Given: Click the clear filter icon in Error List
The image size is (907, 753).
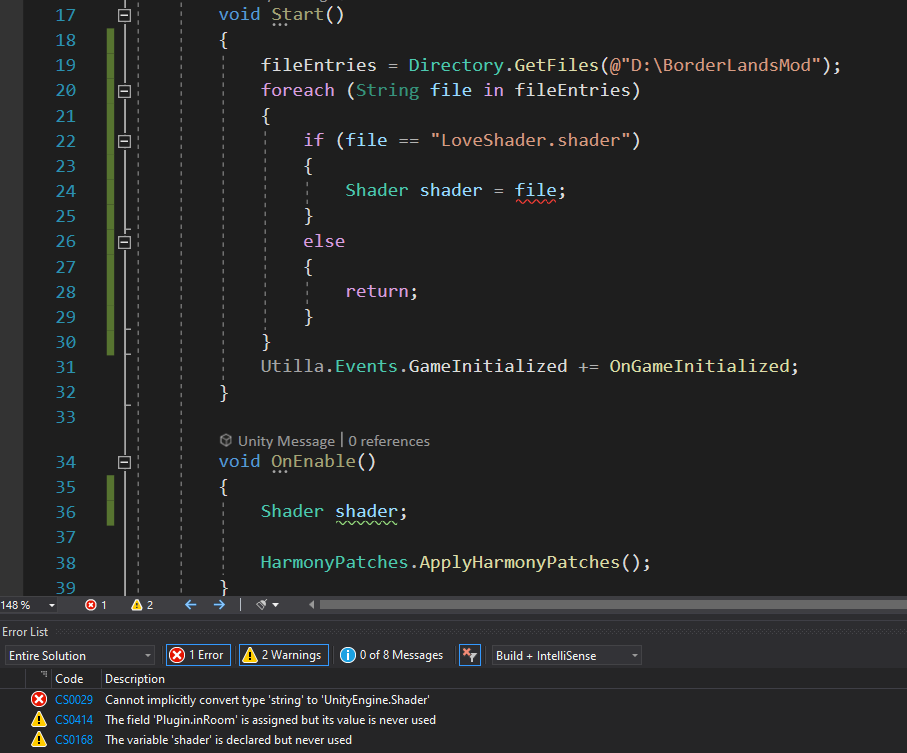Looking at the screenshot, I should [x=470, y=655].
